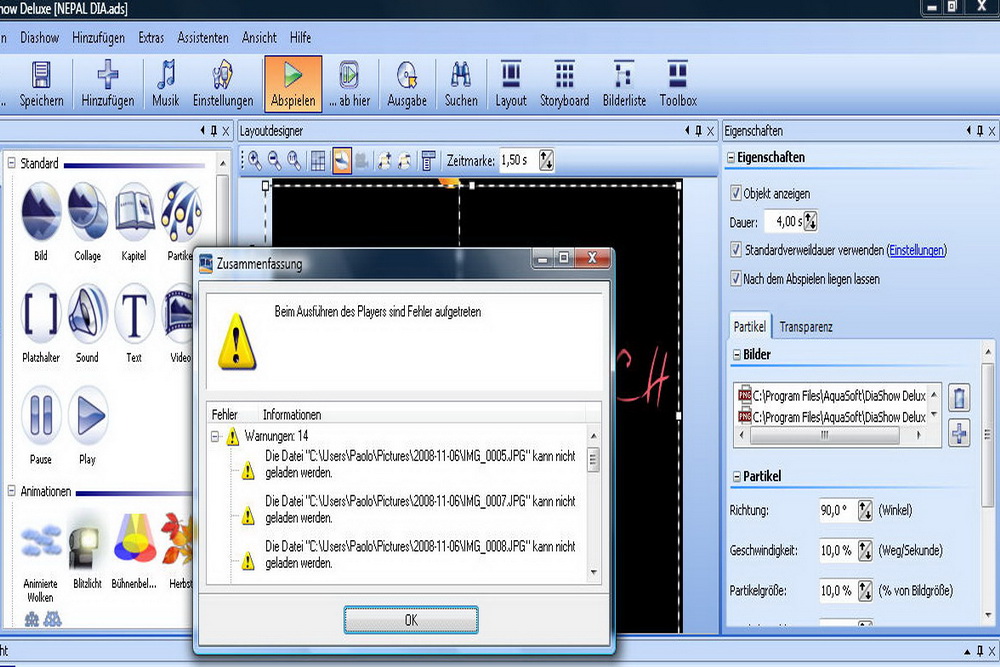Select the Collage object icon
The width and height of the screenshot is (1000, 667).
(x=88, y=212)
